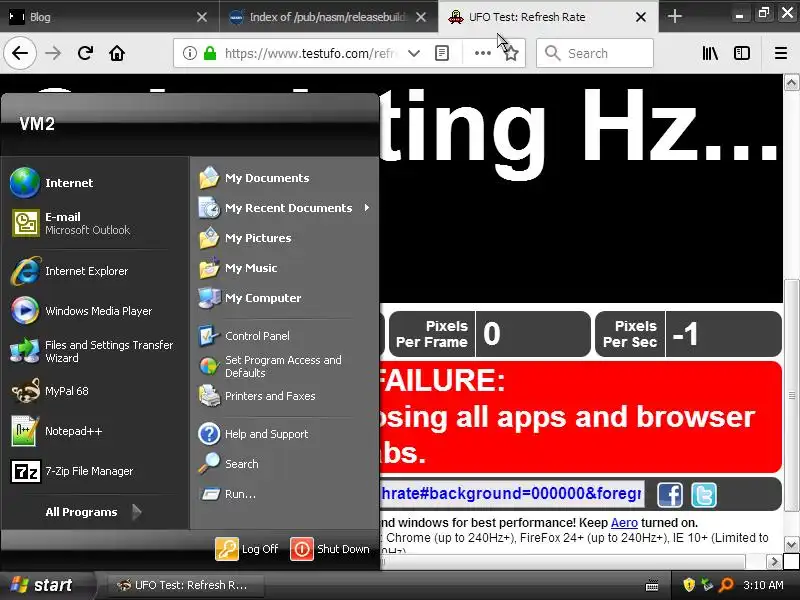Click the testufo.com URL address field
Image resolution: width=800 pixels, height=600 pixels.
click(x=309, y=53)
